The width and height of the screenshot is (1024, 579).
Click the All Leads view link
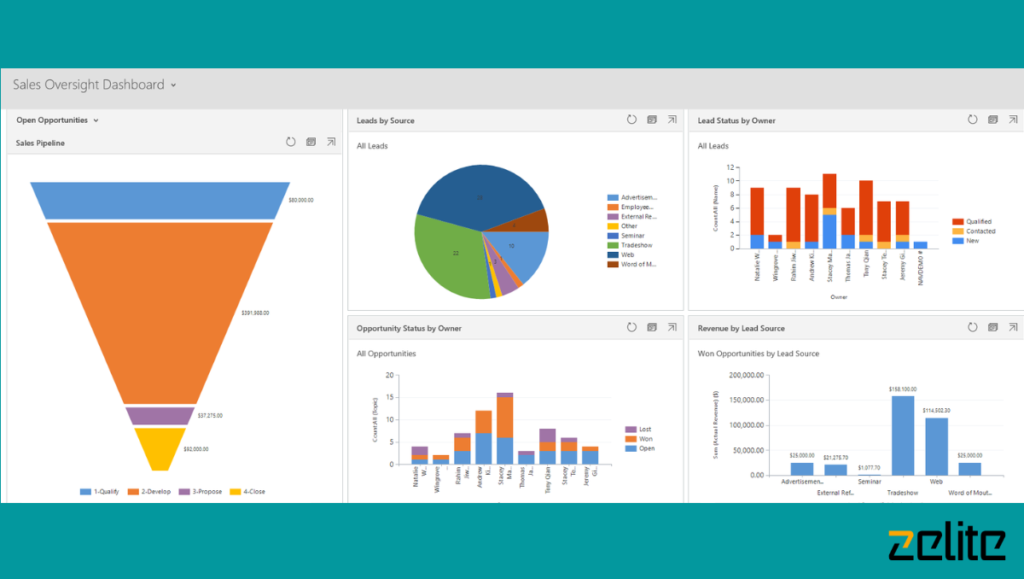coord(370,145)
